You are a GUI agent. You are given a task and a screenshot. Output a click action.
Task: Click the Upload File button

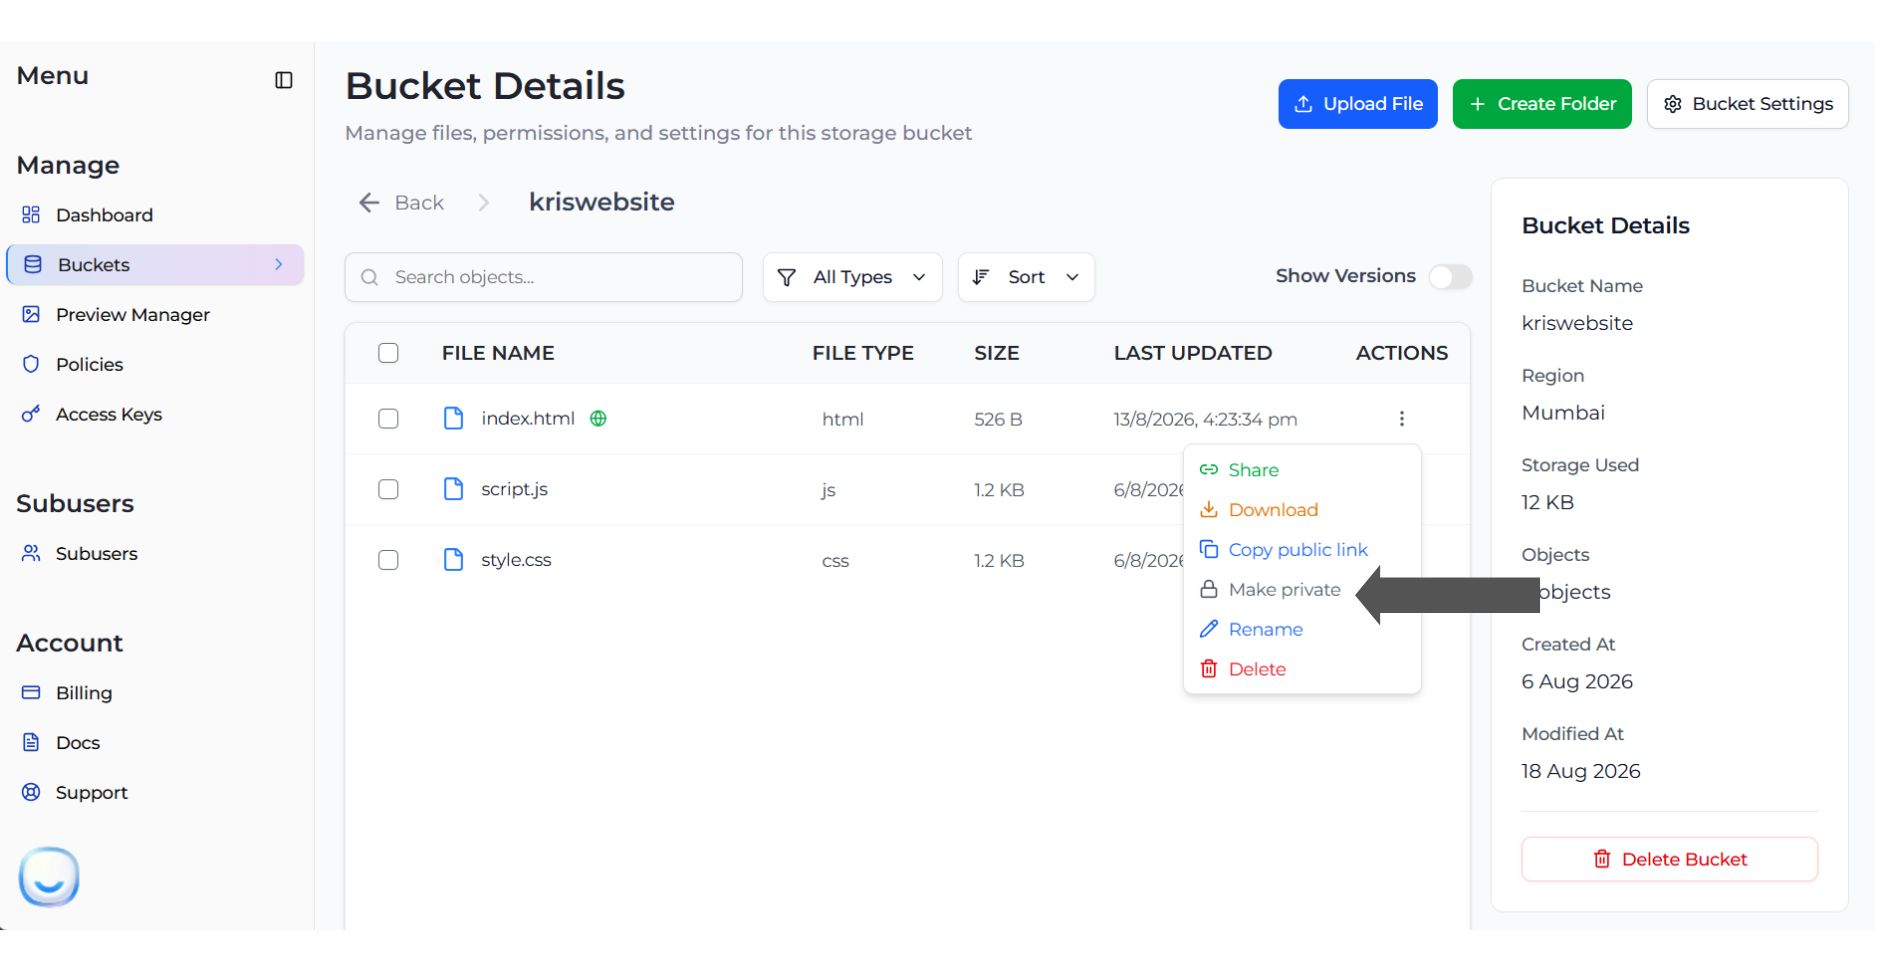pos(1357,104)
